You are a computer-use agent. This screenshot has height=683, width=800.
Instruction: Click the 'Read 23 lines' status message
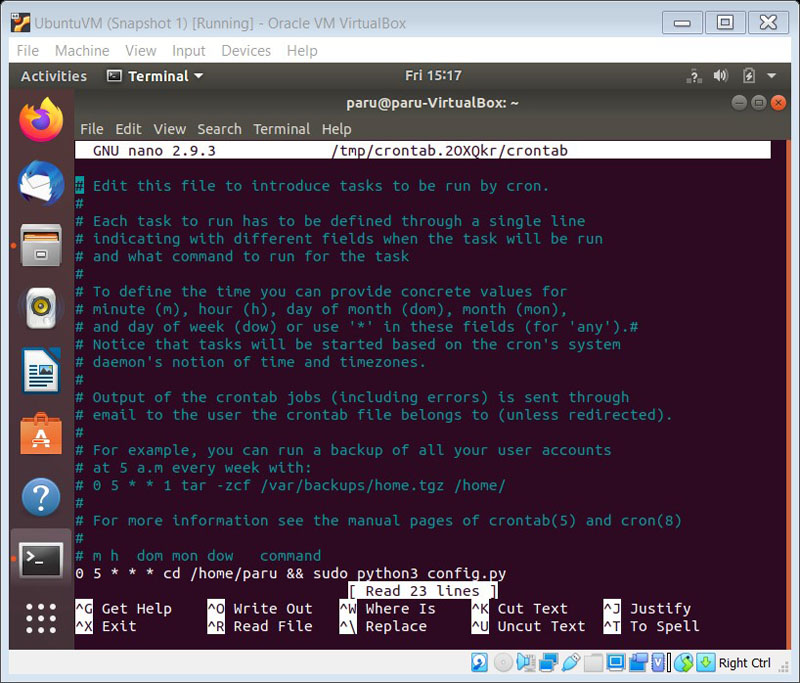coord(423,591)
